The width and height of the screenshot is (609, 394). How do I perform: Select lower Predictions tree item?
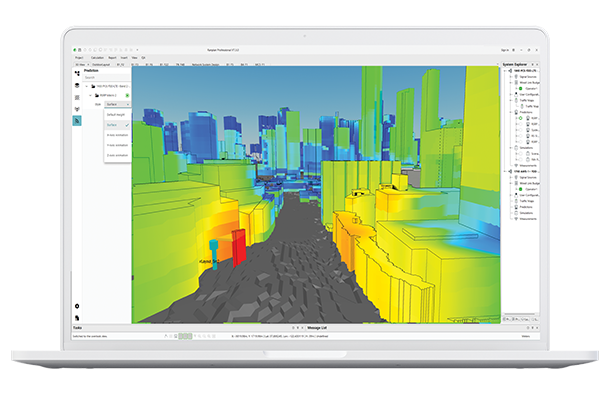pyautogui.click(x=526, y=207)
